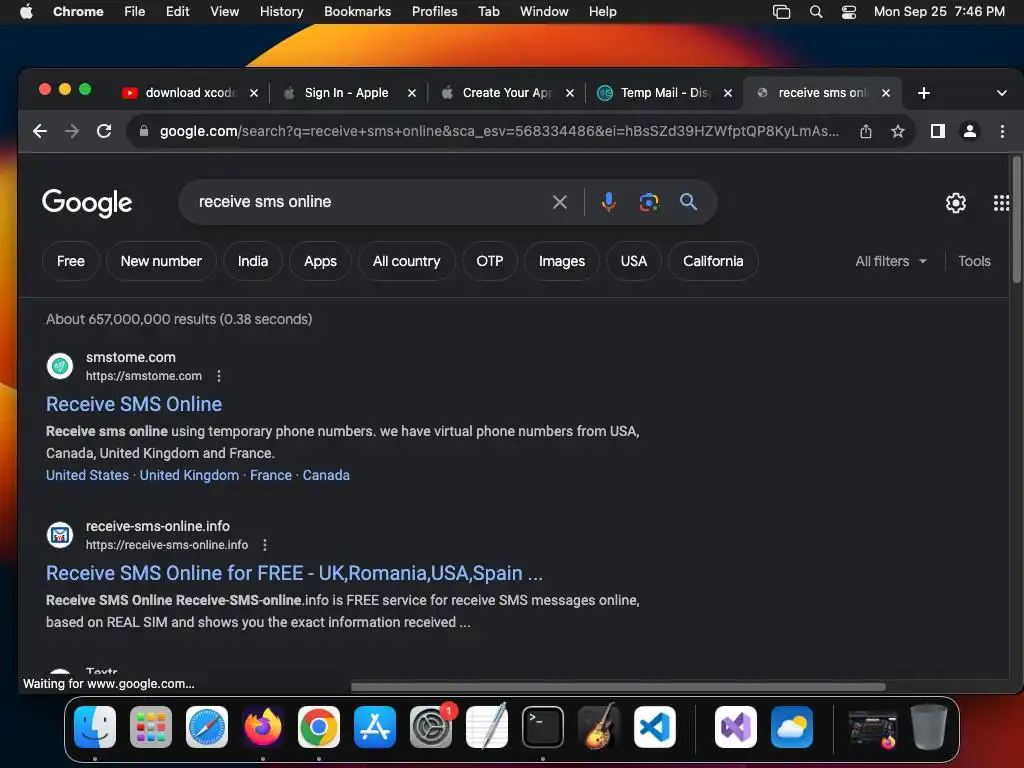The width and height of the screenshot is (1024, 768).
Task: Open the United Kingdom sitelink
Action: pyautogui.click(x=189, y=475)
